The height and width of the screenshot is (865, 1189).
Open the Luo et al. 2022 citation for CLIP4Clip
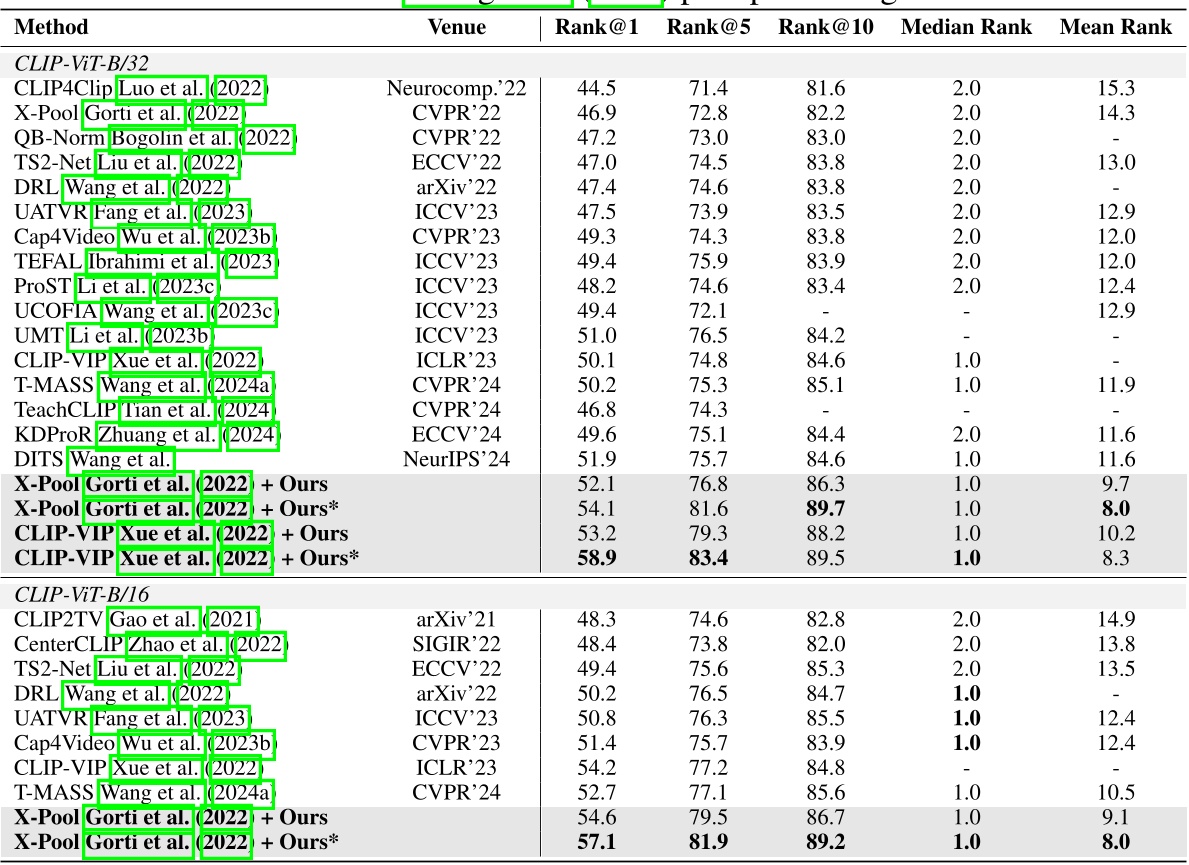pos(160,90)
